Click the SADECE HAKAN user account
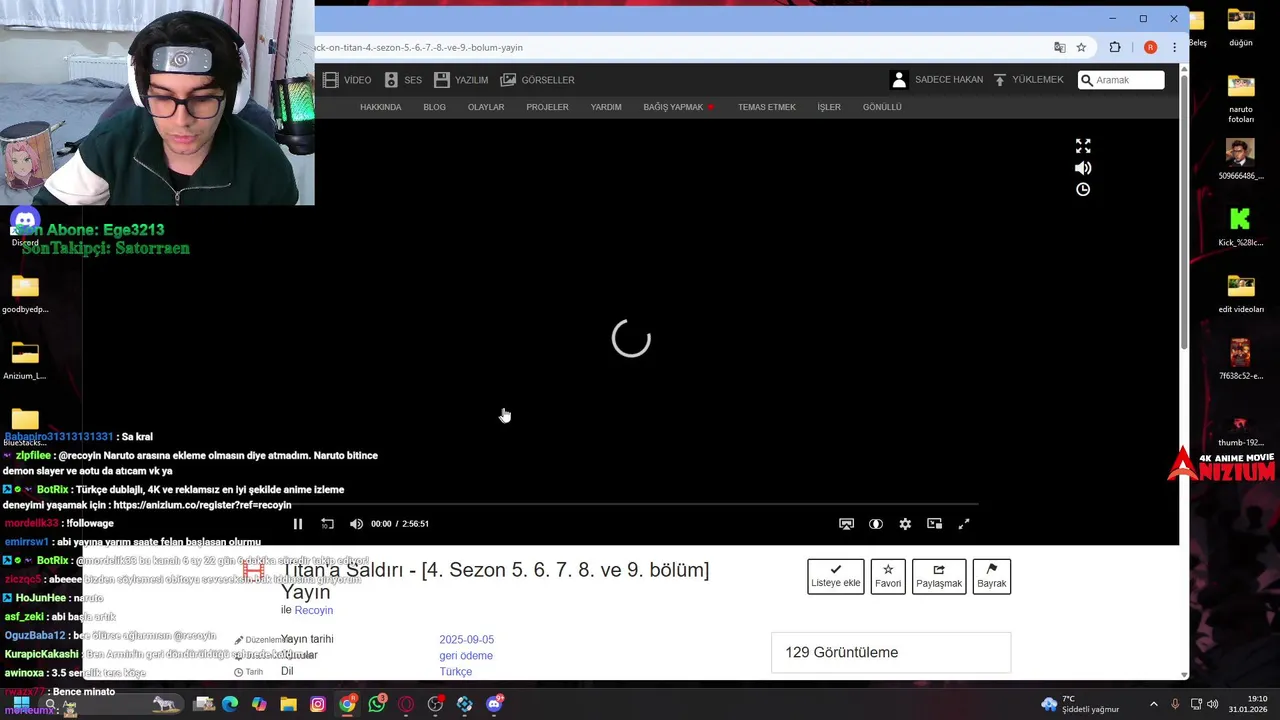The width and height of the screenshot is (1280, 720). click(937, 80)
